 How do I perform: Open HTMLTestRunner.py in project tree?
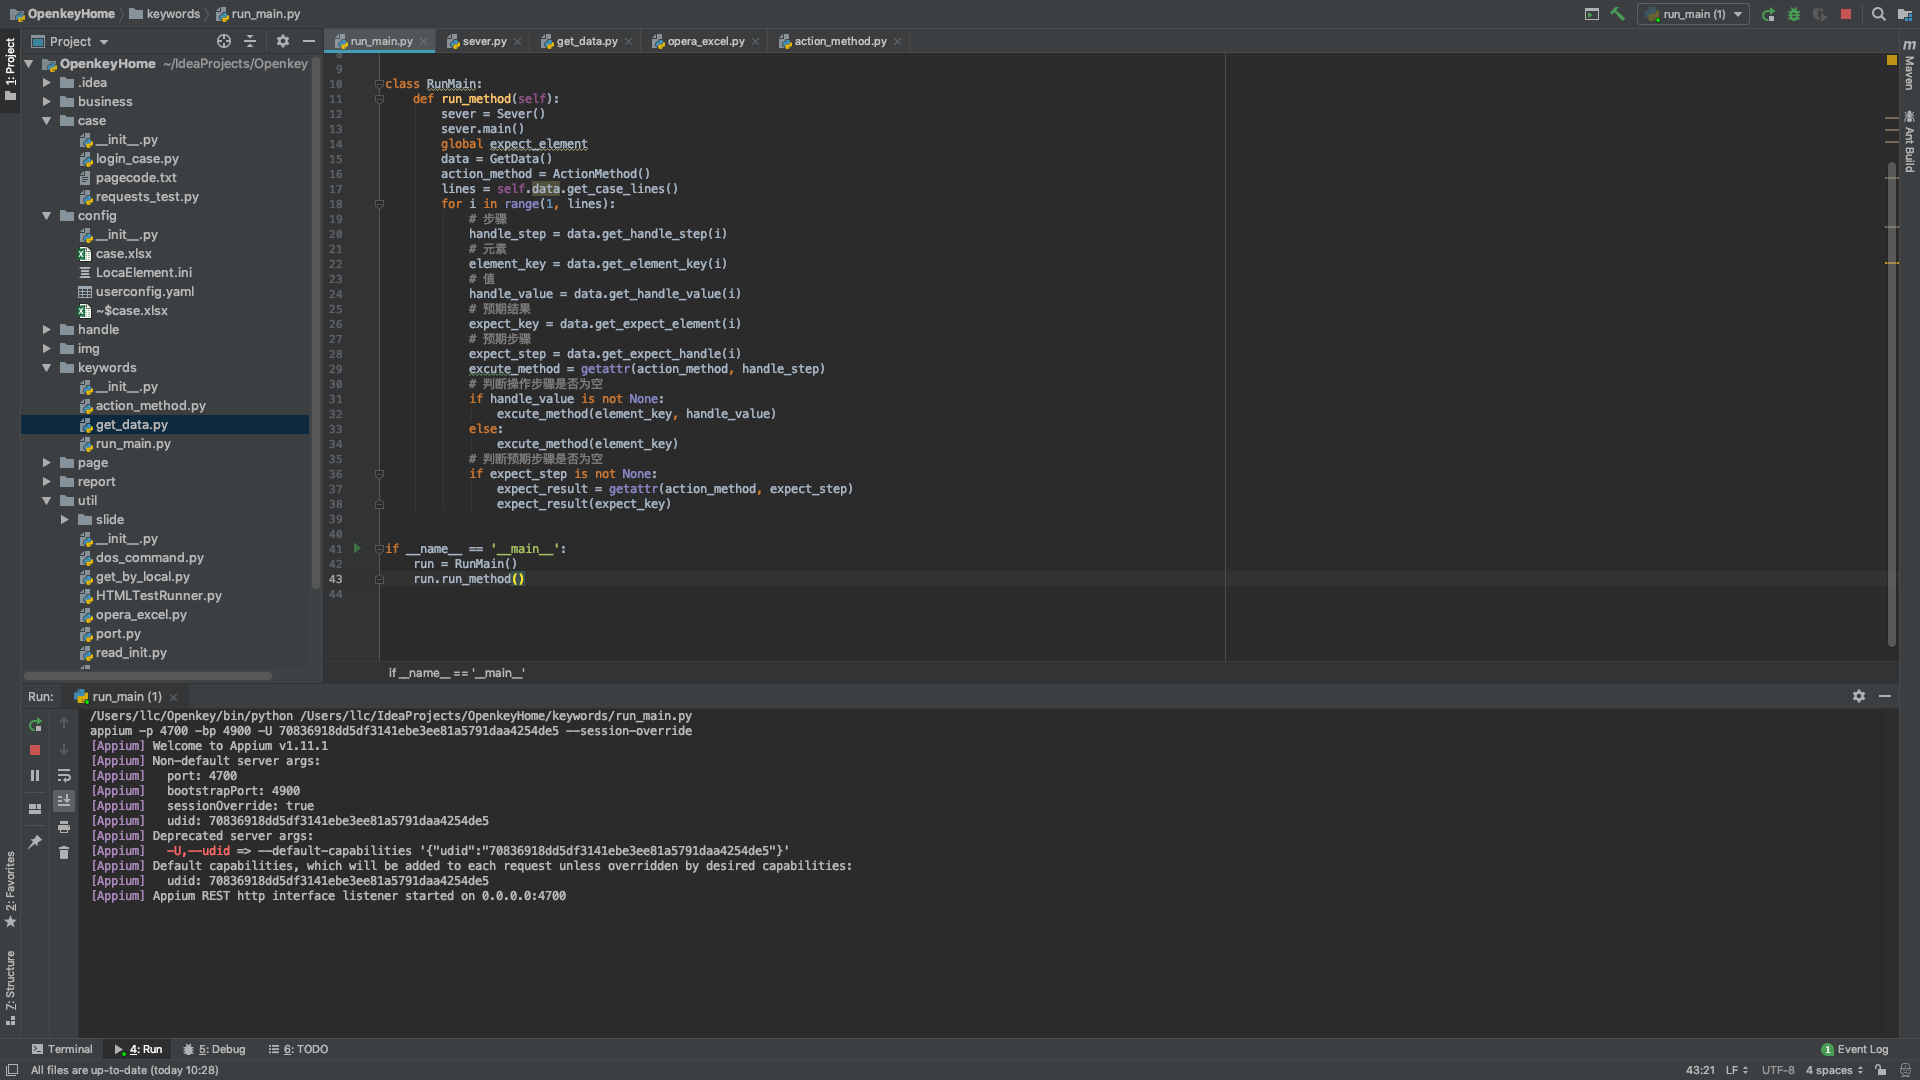(159, 595)
